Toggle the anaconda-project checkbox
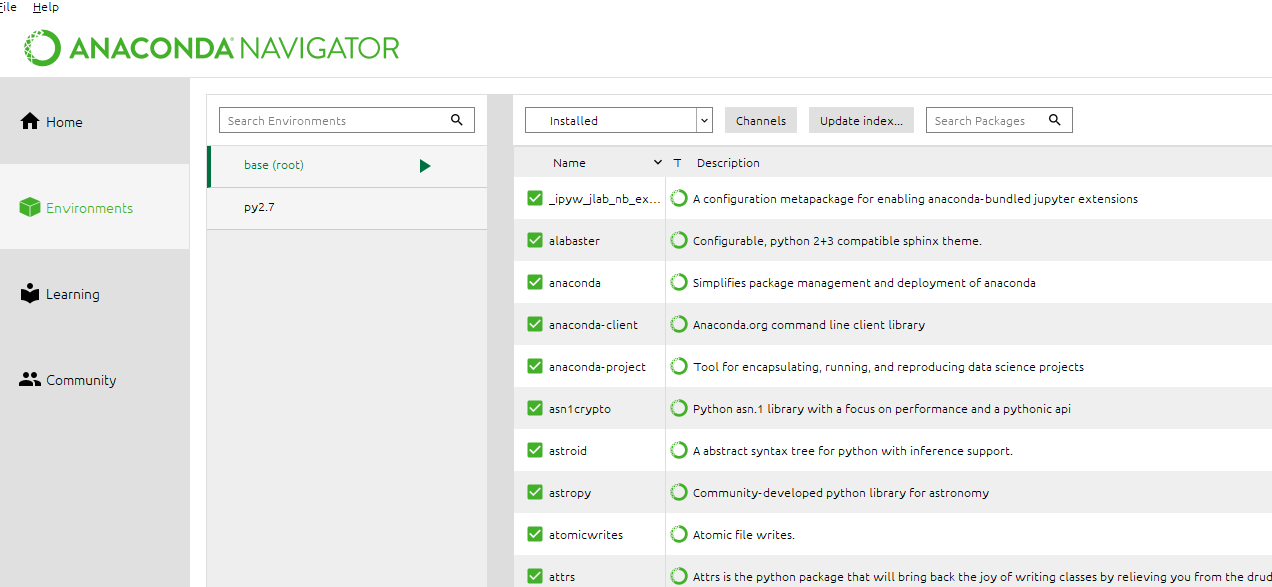Screen dimensions: 1272x587 (x=535, y=366)
